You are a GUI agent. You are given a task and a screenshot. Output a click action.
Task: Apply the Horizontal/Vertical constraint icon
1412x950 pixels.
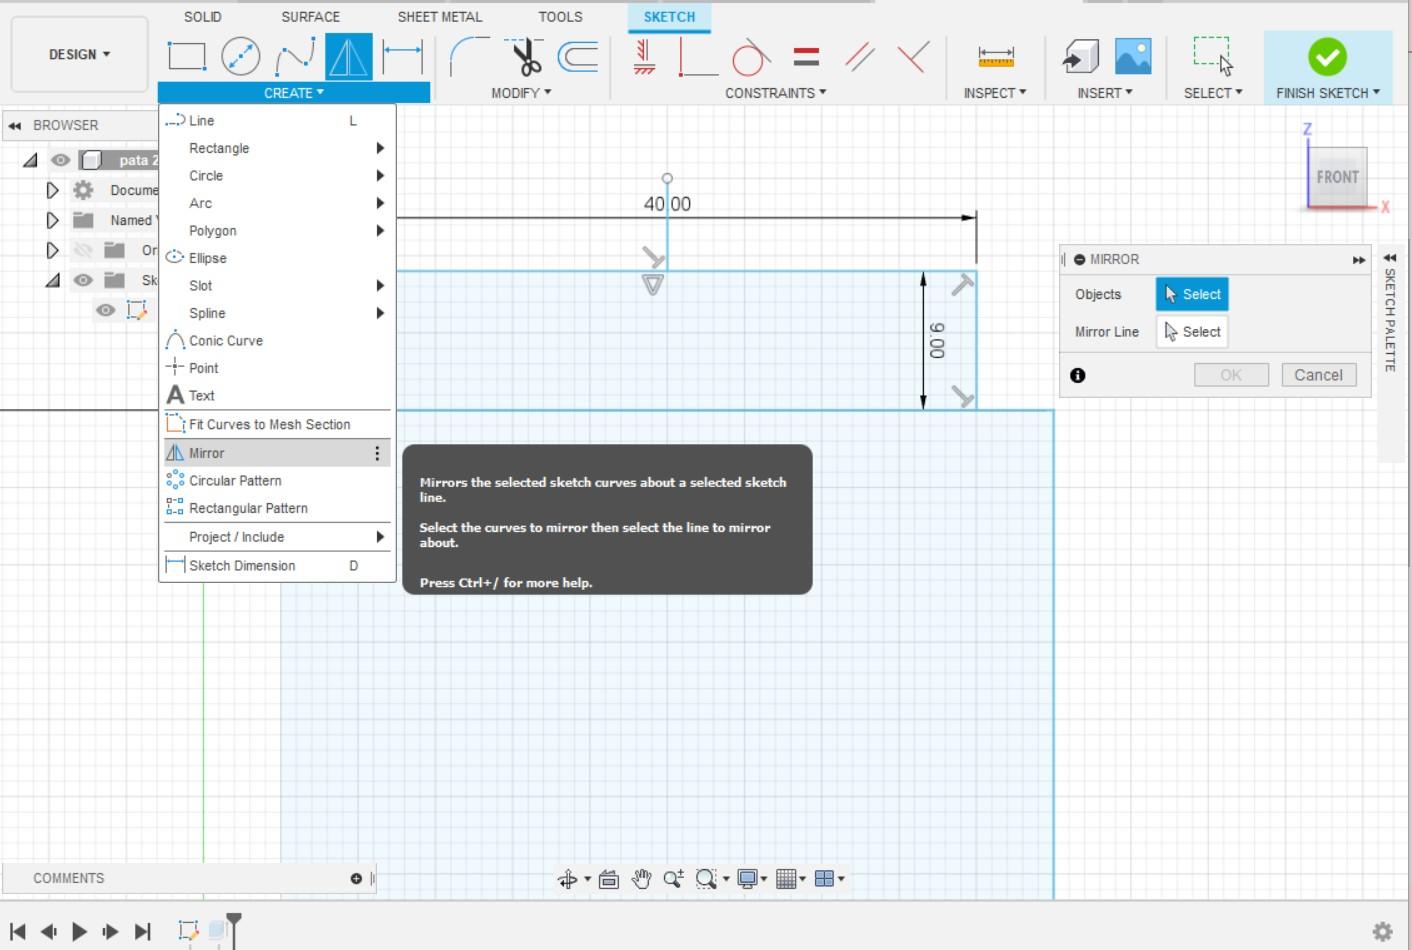point(645,56)
